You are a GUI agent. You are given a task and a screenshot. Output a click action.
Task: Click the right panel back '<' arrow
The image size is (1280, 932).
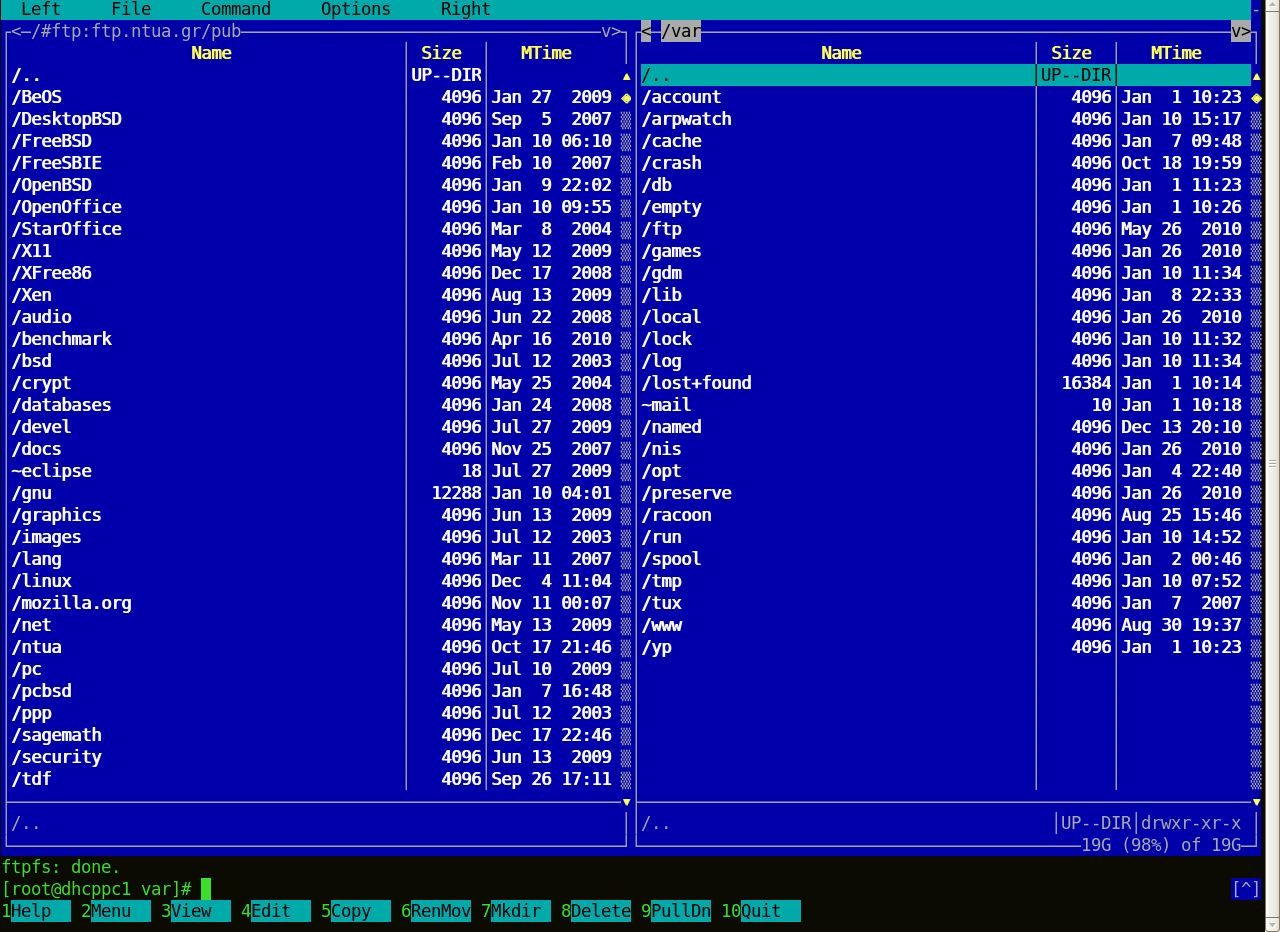pos(646,31)
